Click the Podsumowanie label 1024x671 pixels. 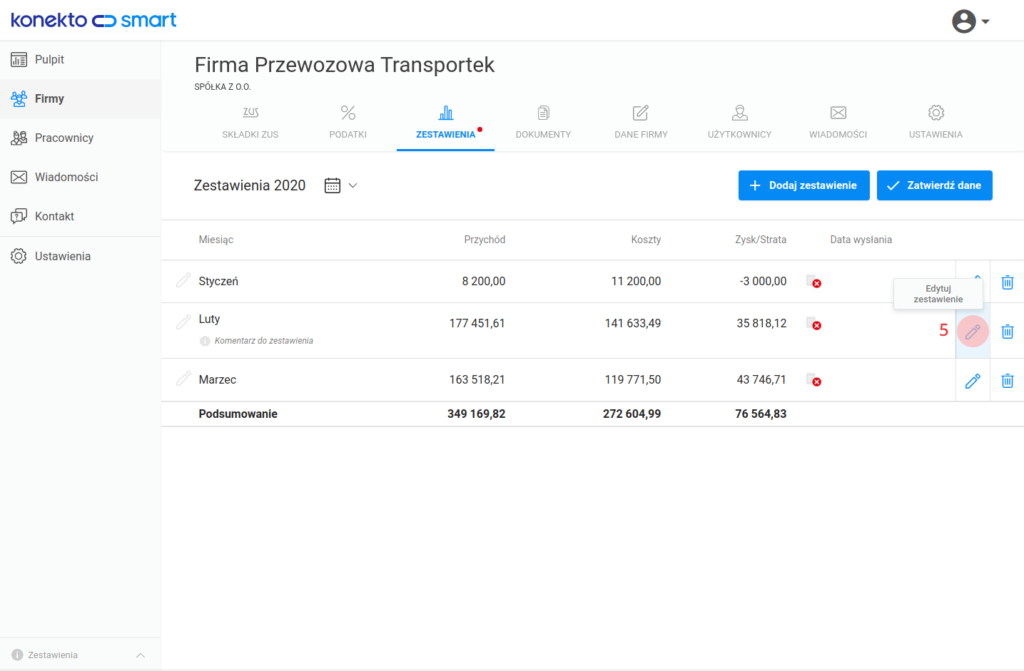point(238,414)
